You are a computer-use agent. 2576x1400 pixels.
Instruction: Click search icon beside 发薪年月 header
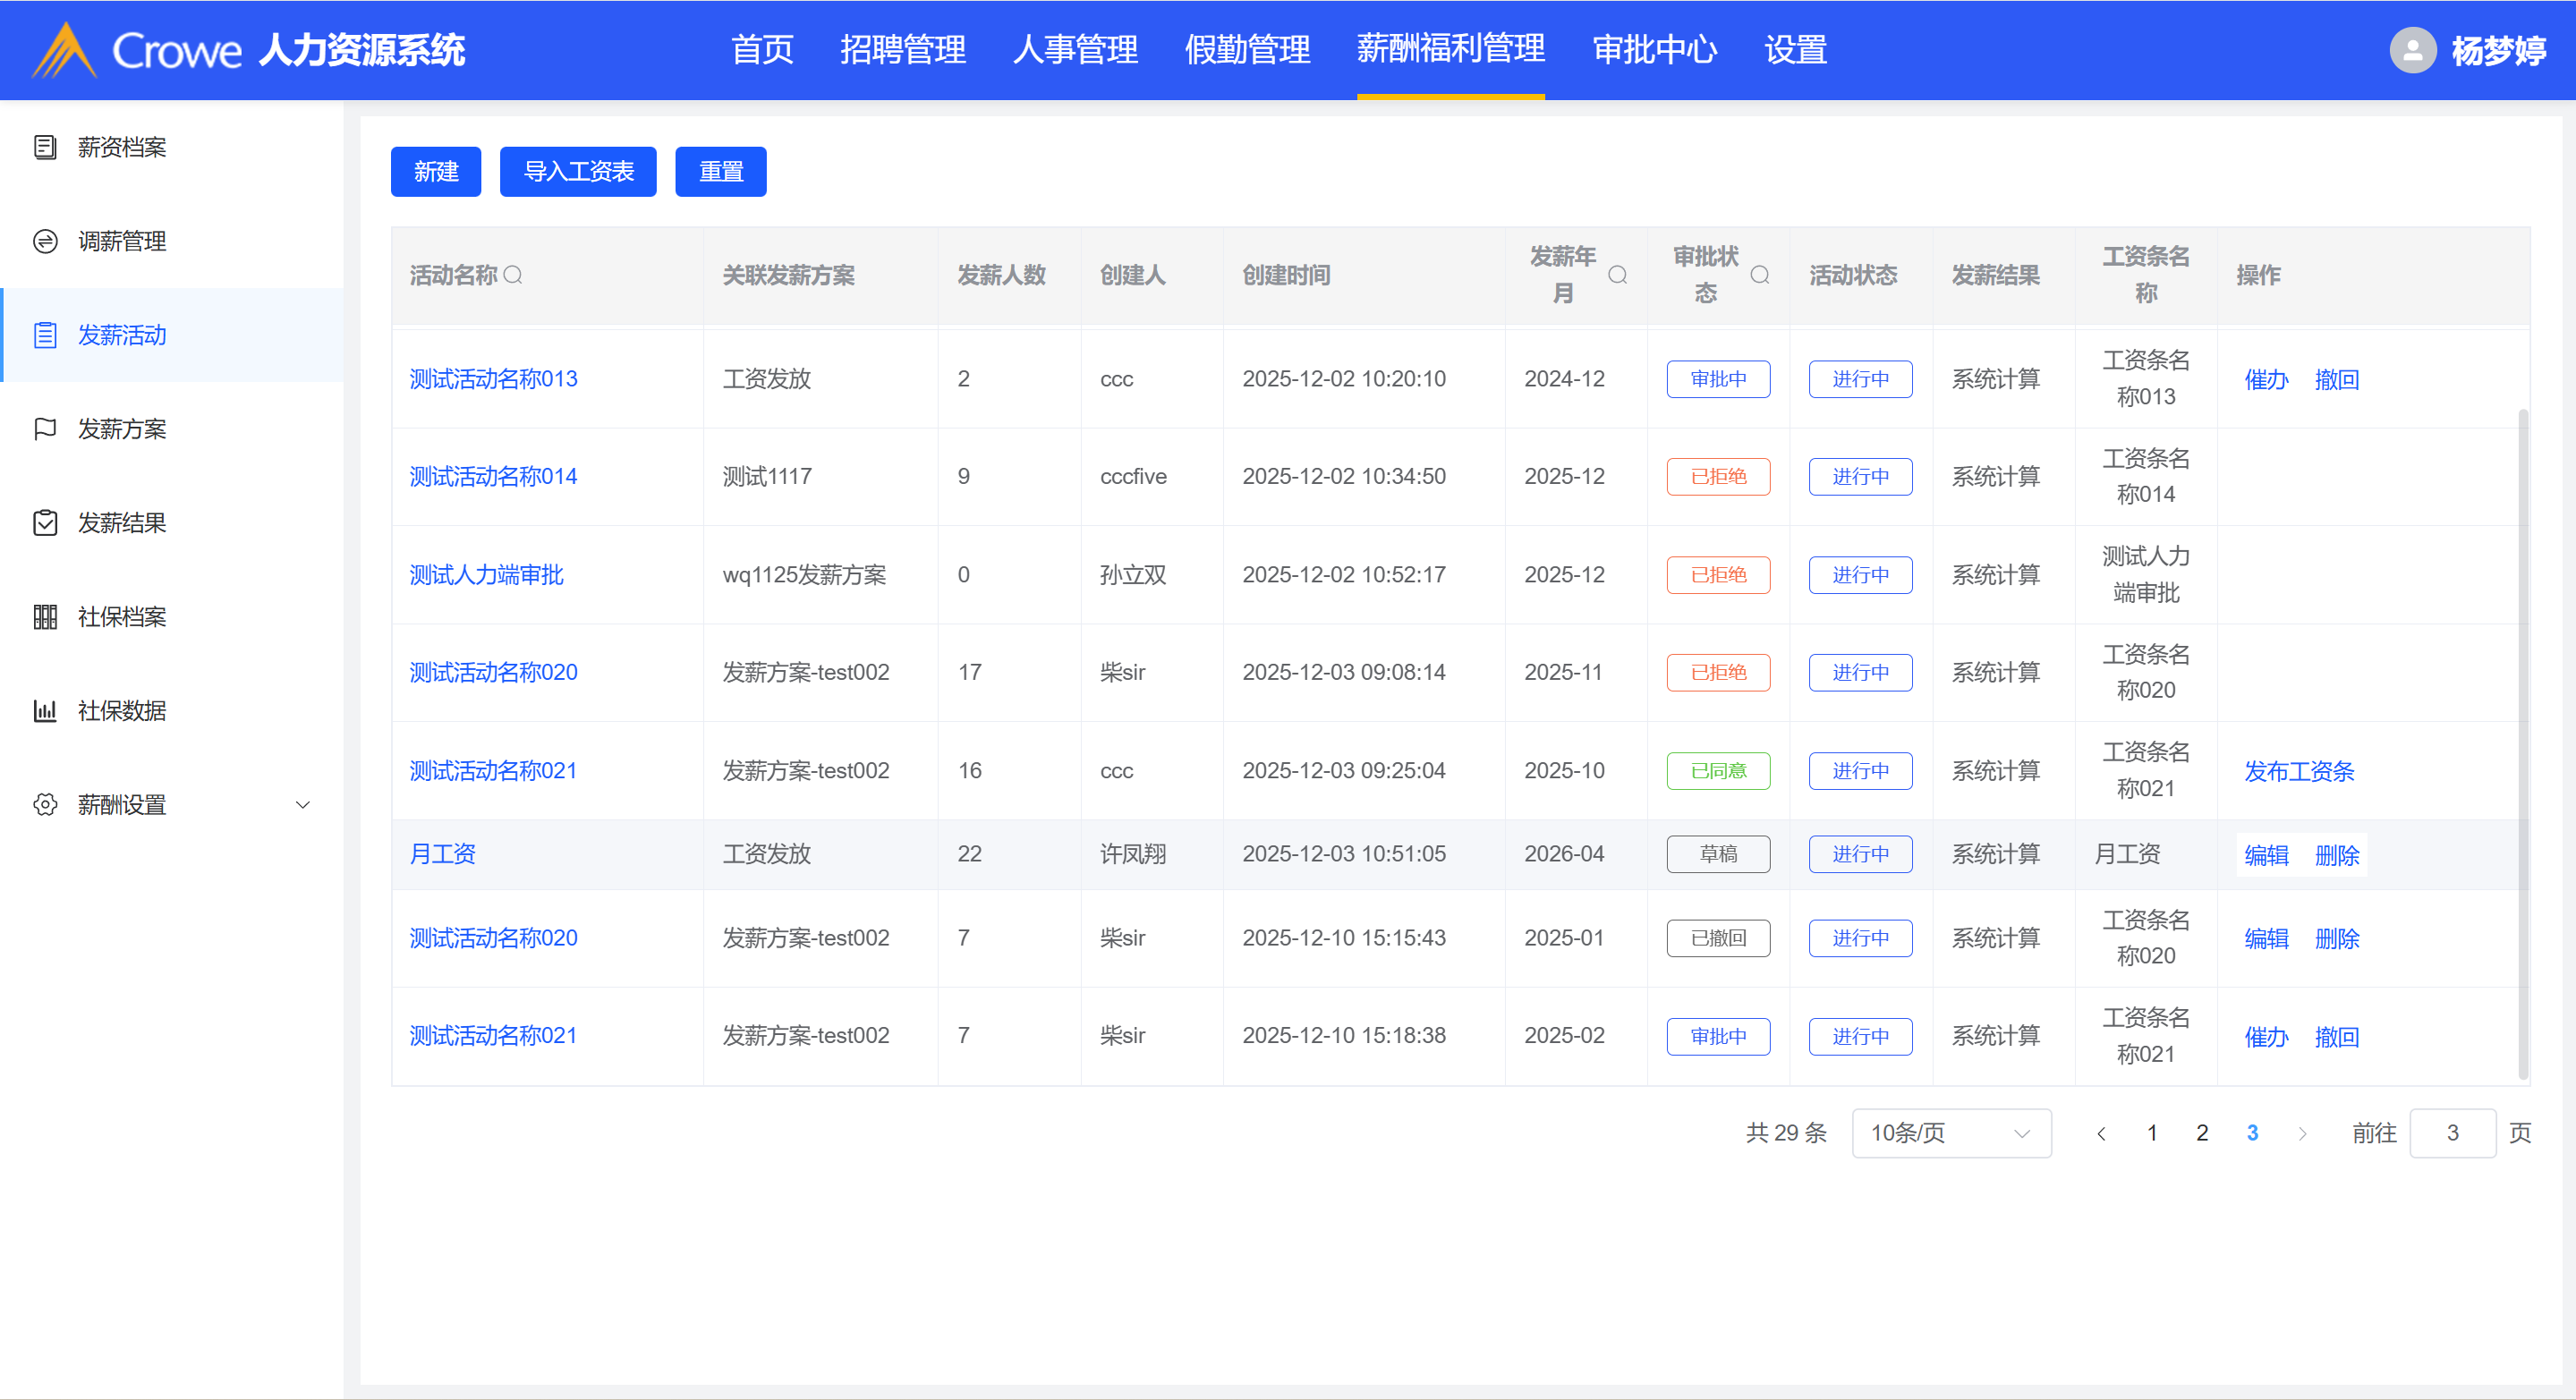pos(1617,275)
